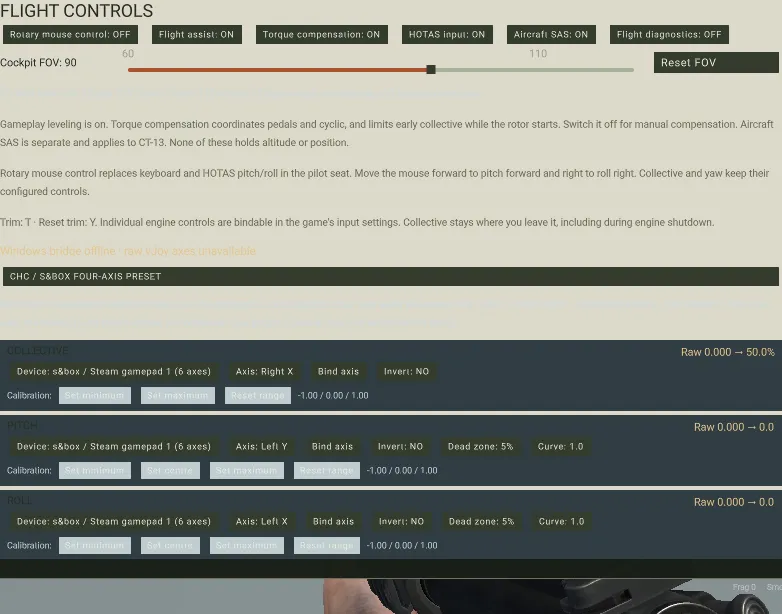Click Roll calibration values -1.00 / 0.00 / 1.00

[402, 545]
